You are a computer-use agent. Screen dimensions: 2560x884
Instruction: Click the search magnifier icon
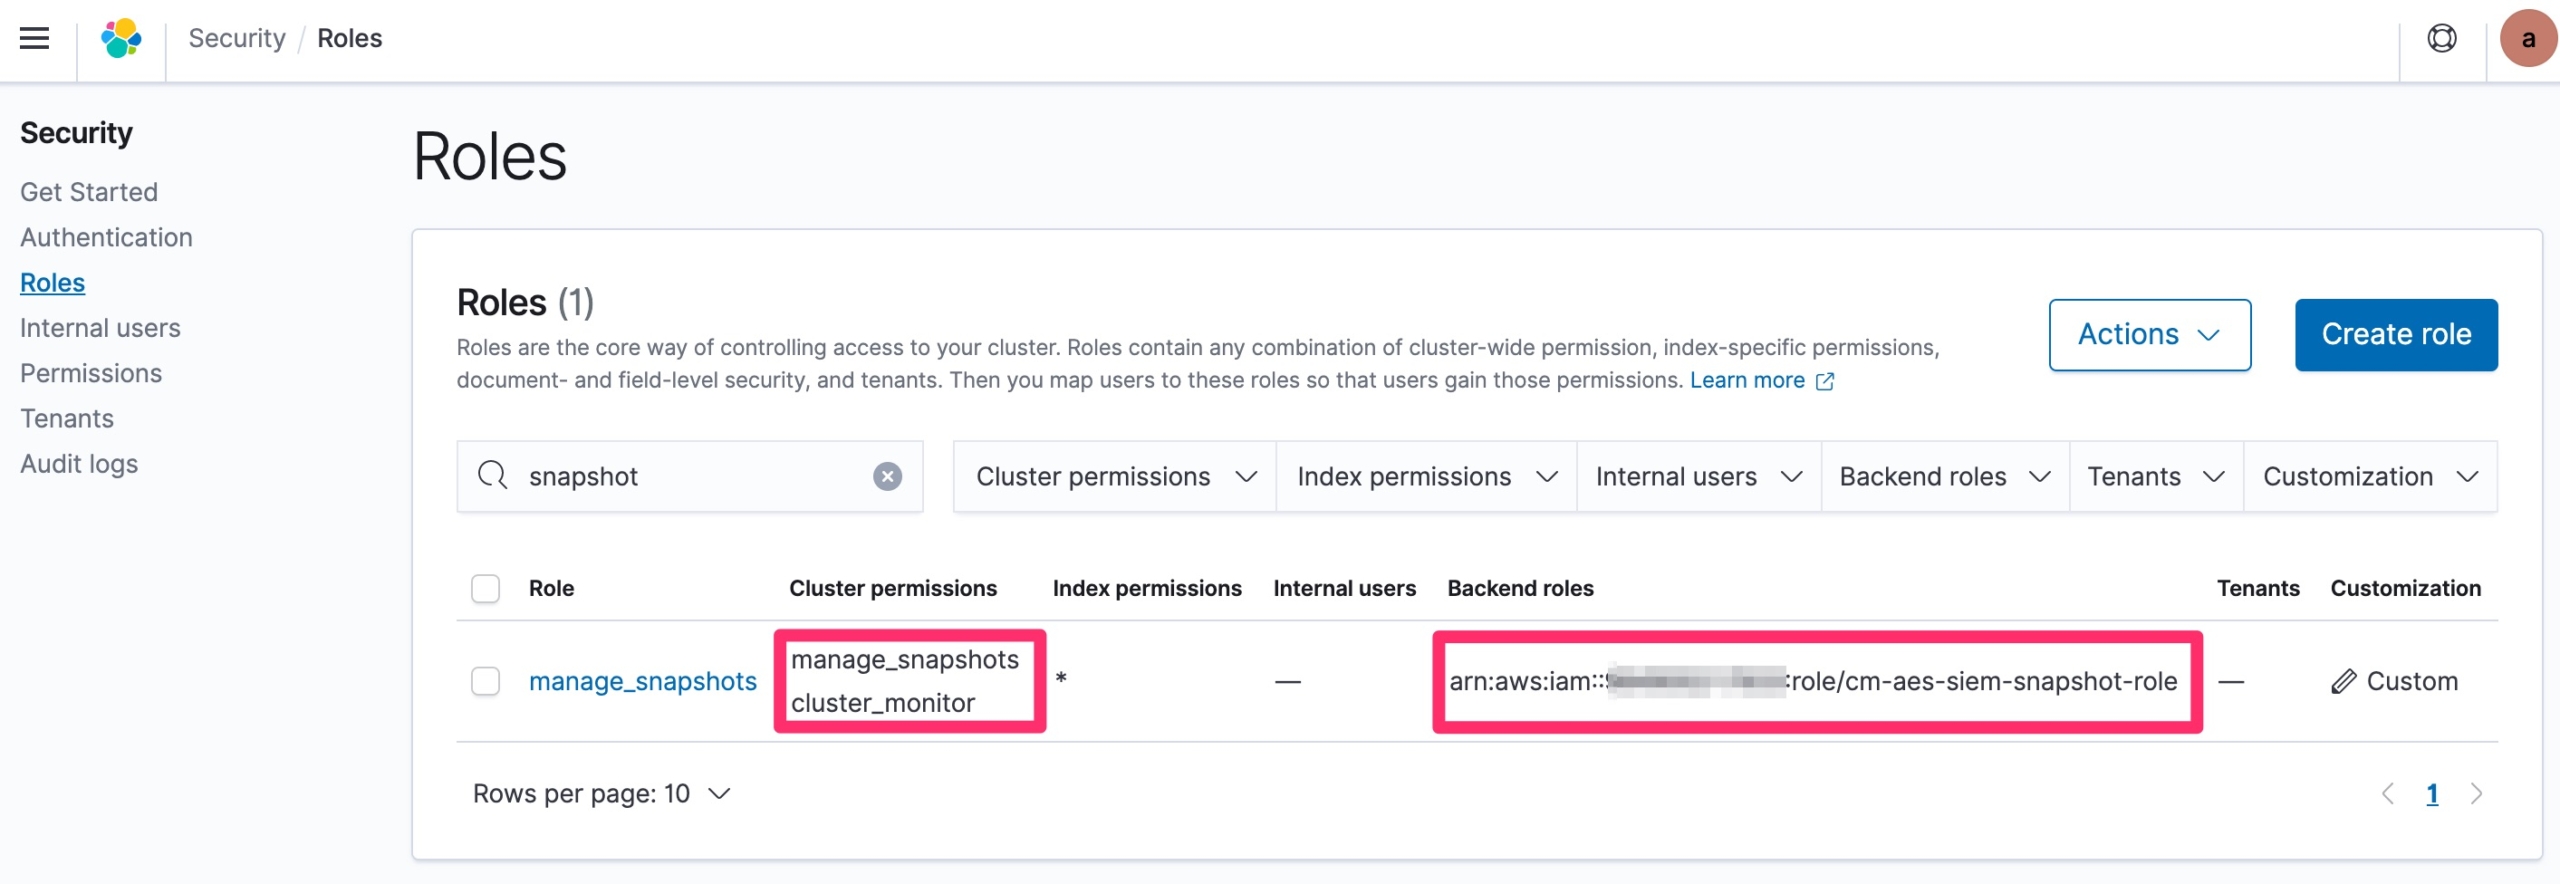[492, 476]
